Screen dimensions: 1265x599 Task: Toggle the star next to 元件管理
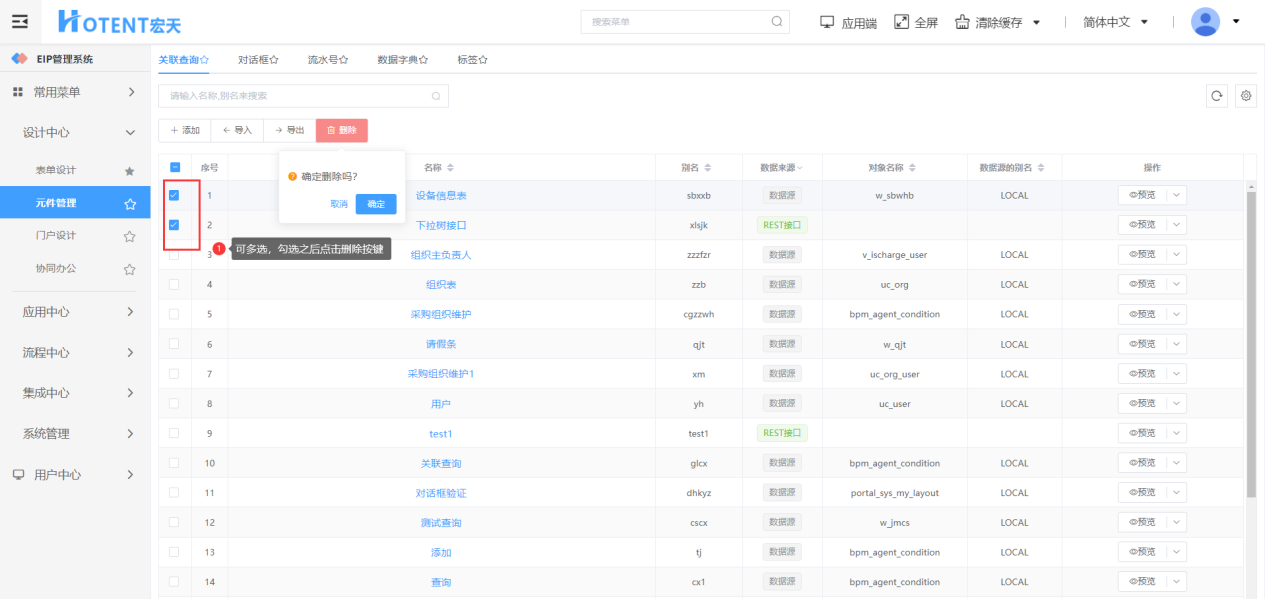tap(129, 204)
